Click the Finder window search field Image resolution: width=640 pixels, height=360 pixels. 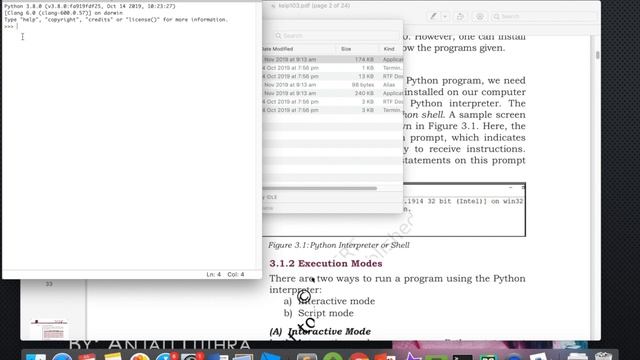tap(336, 36)
